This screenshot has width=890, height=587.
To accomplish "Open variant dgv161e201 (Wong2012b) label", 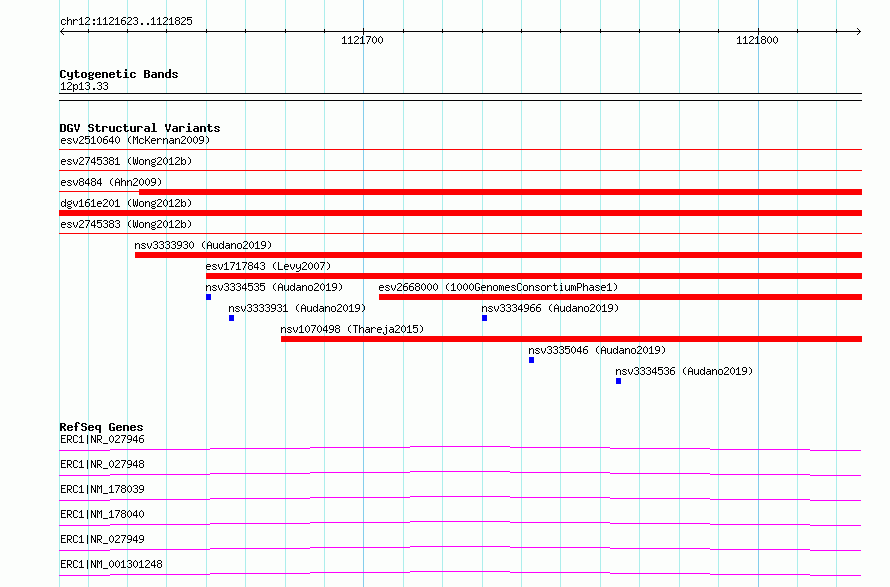I will click(126, 203).
